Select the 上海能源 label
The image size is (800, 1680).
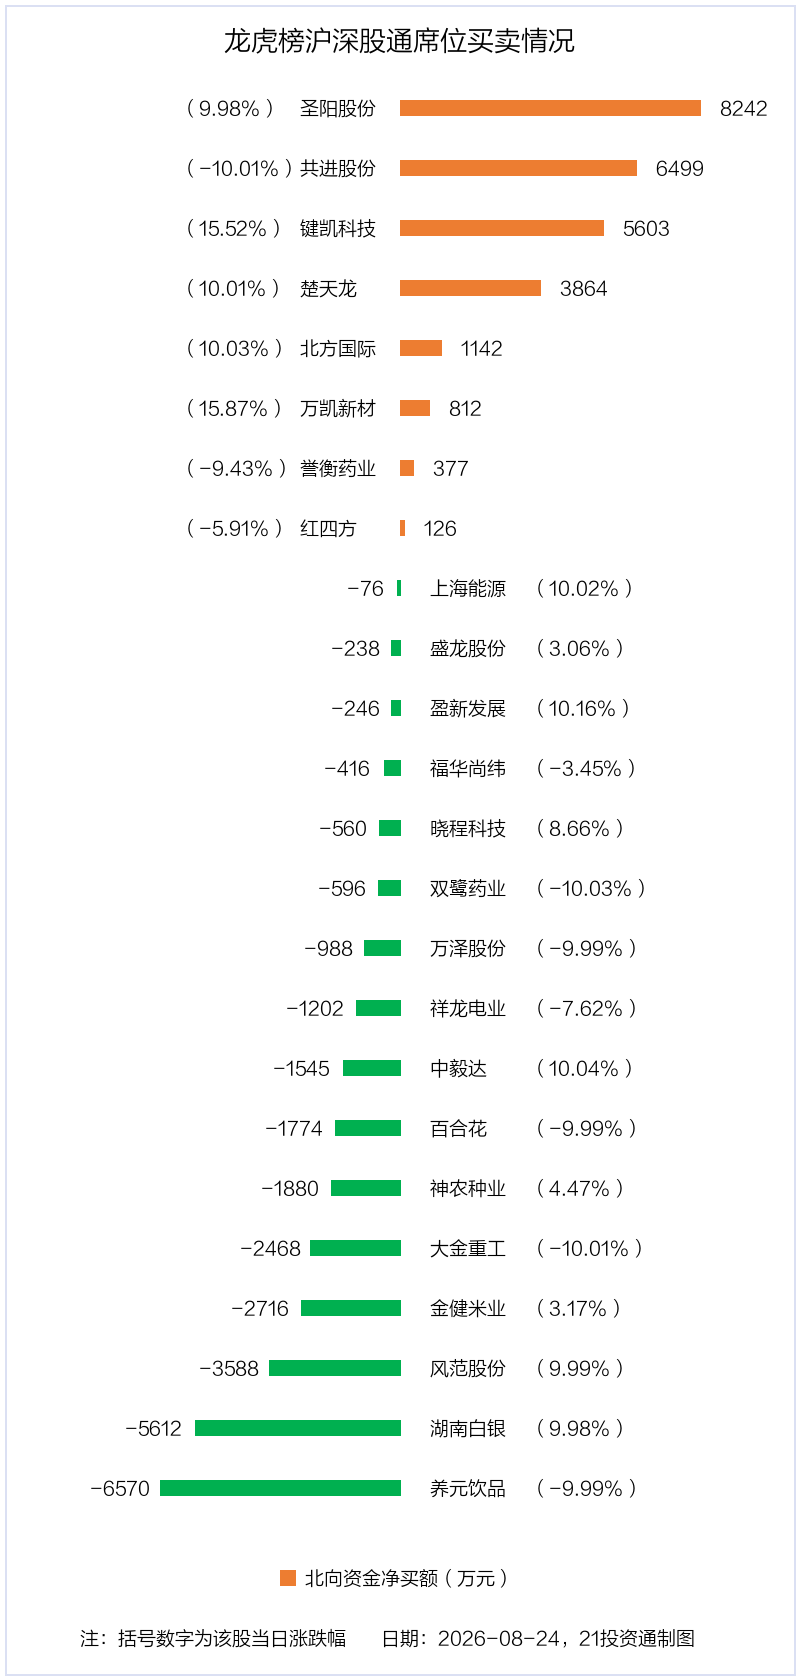click(468, 588)
